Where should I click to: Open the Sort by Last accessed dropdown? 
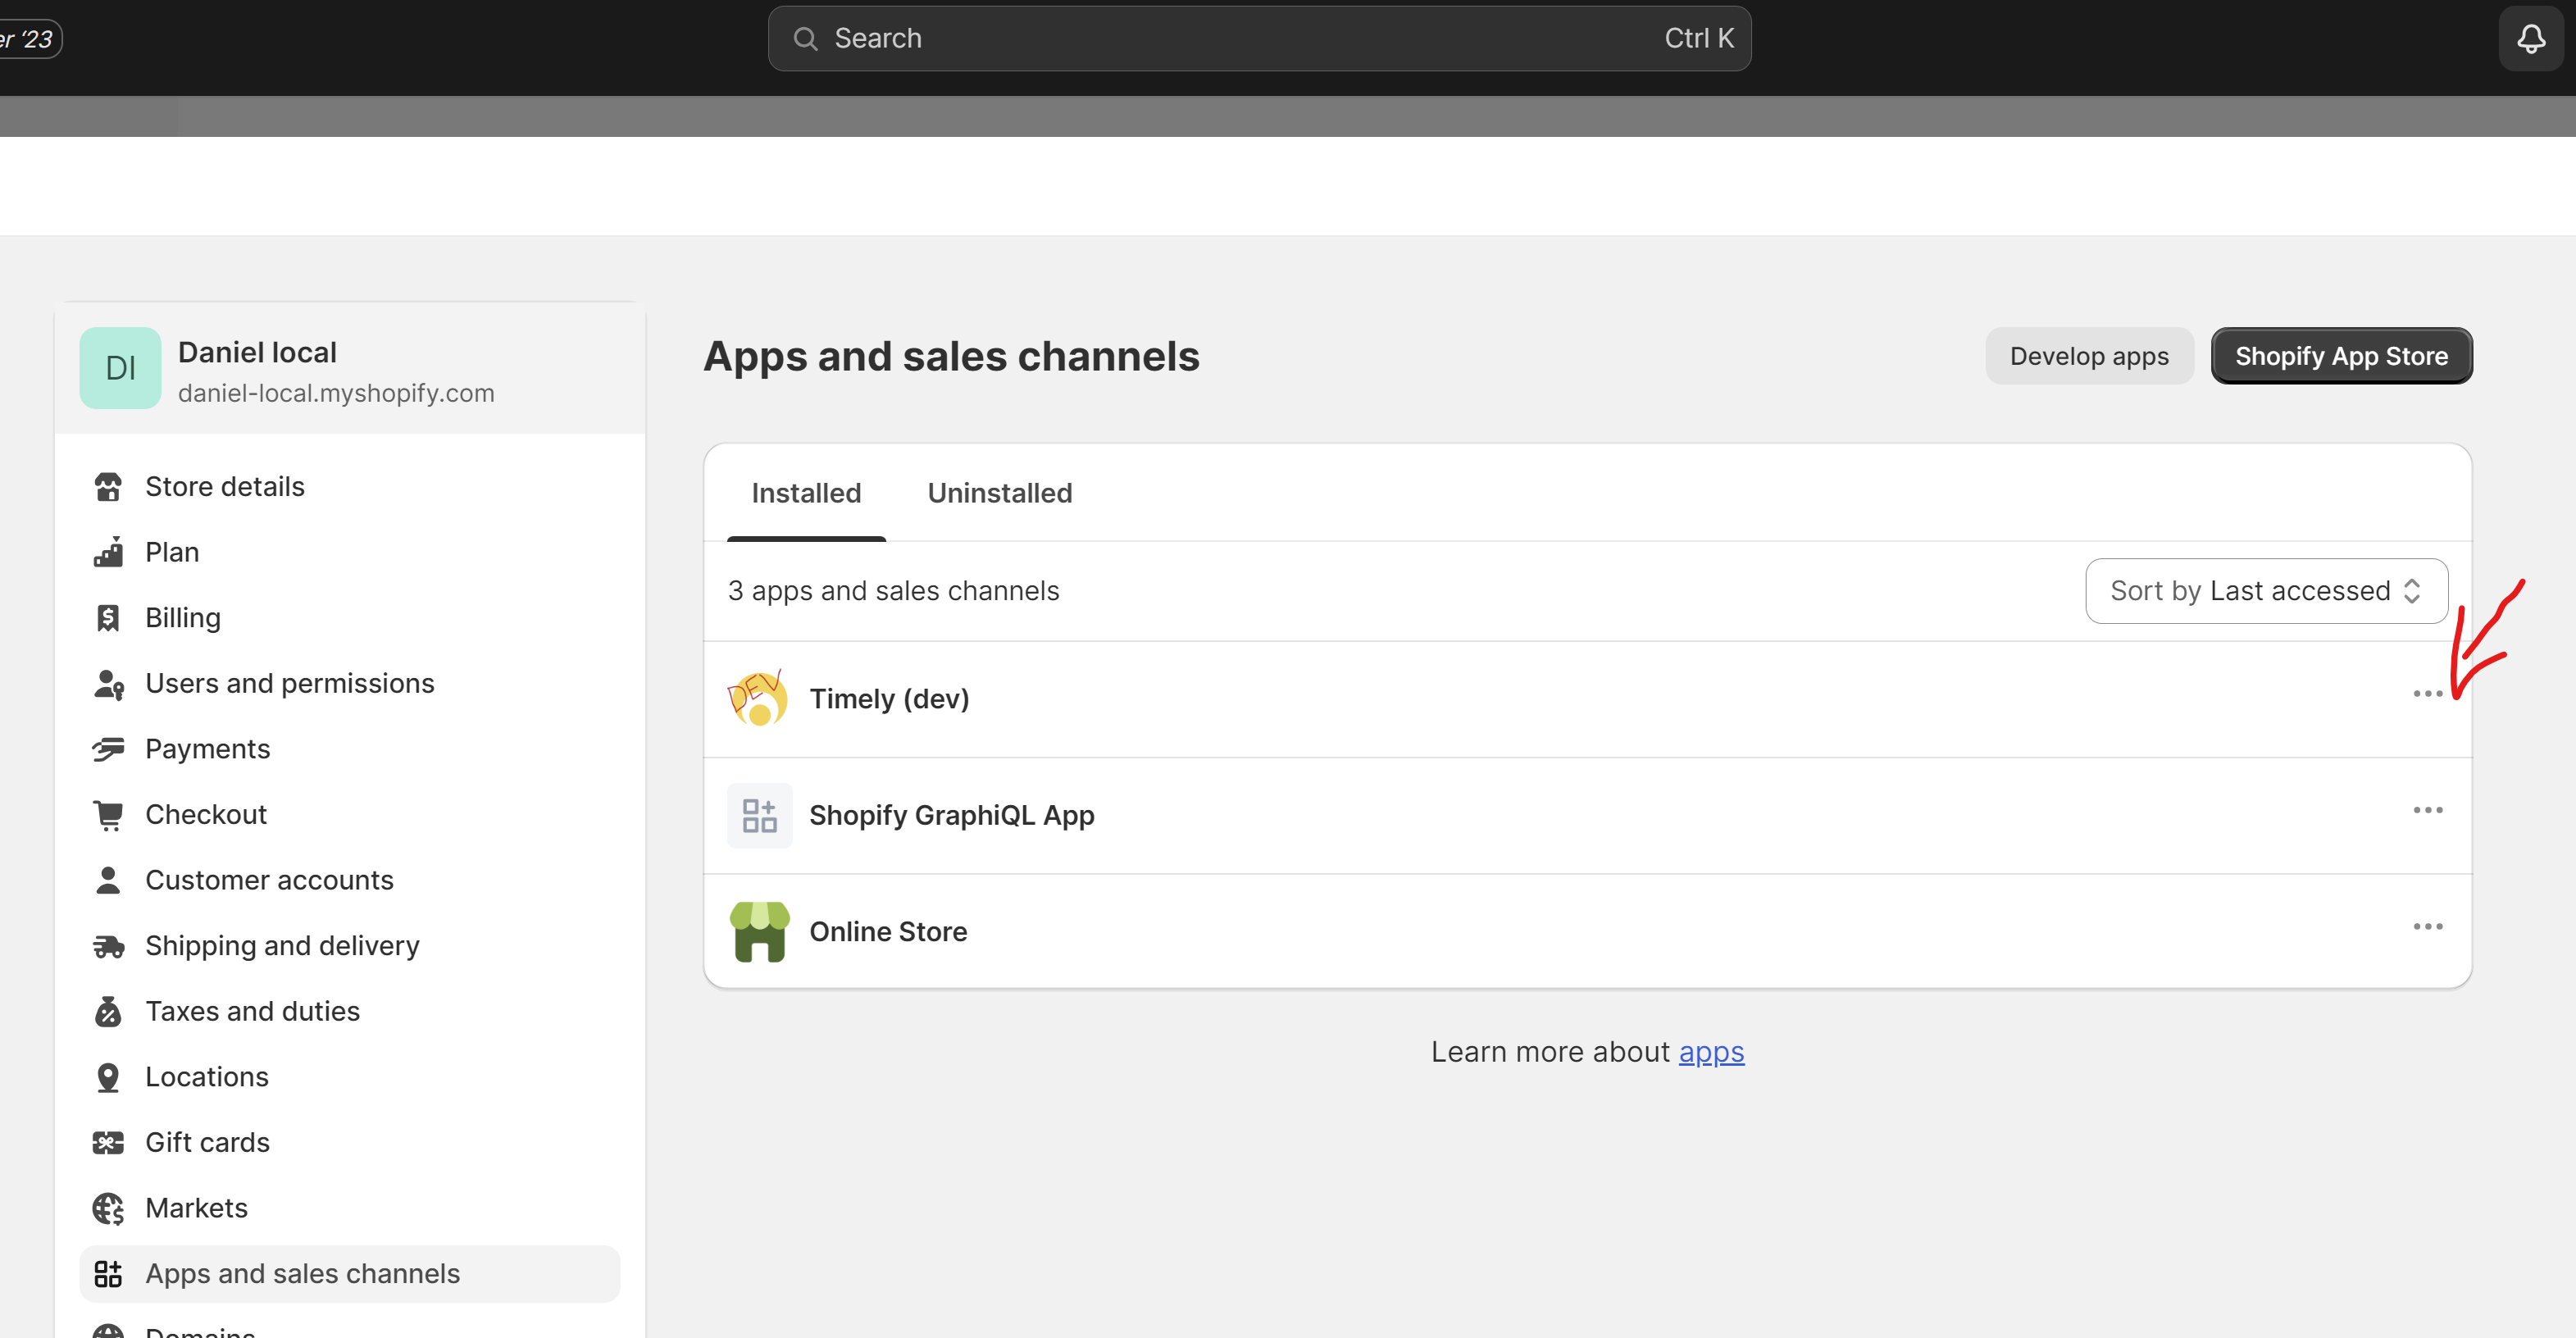pos(2266,591)
